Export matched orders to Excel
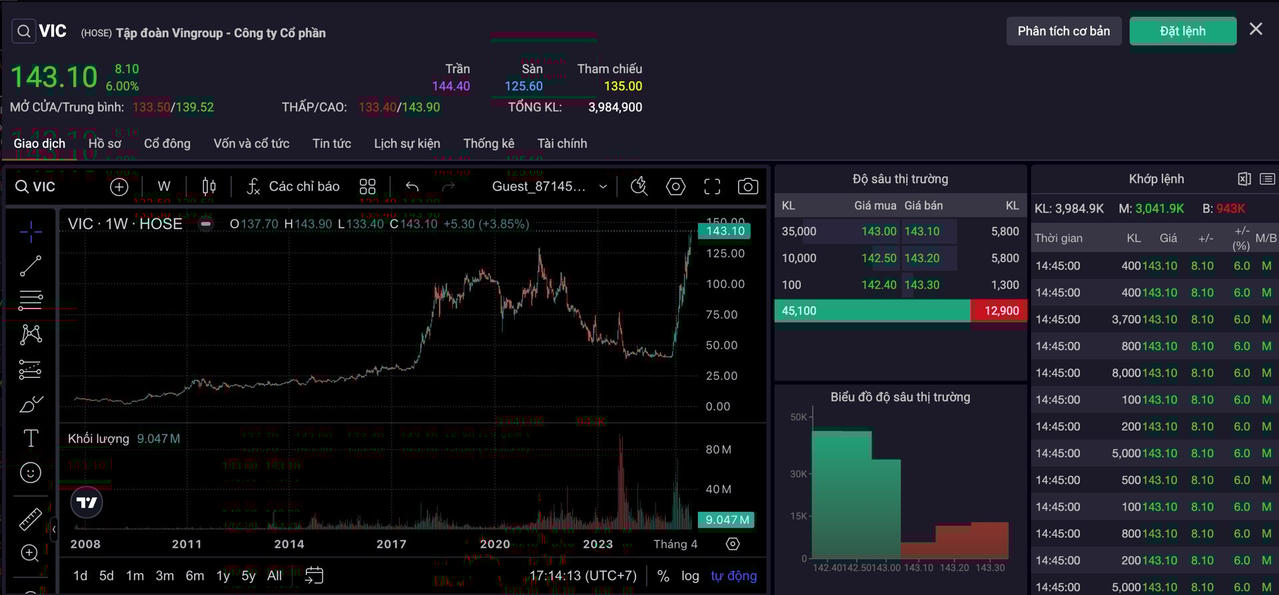The height and width of the screenshot is (595, 1279). (x=1244, y=179)
